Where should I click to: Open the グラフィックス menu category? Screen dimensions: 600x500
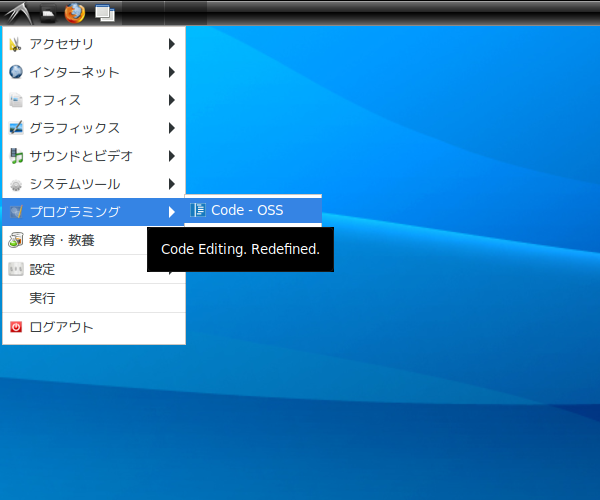[94, 128]
